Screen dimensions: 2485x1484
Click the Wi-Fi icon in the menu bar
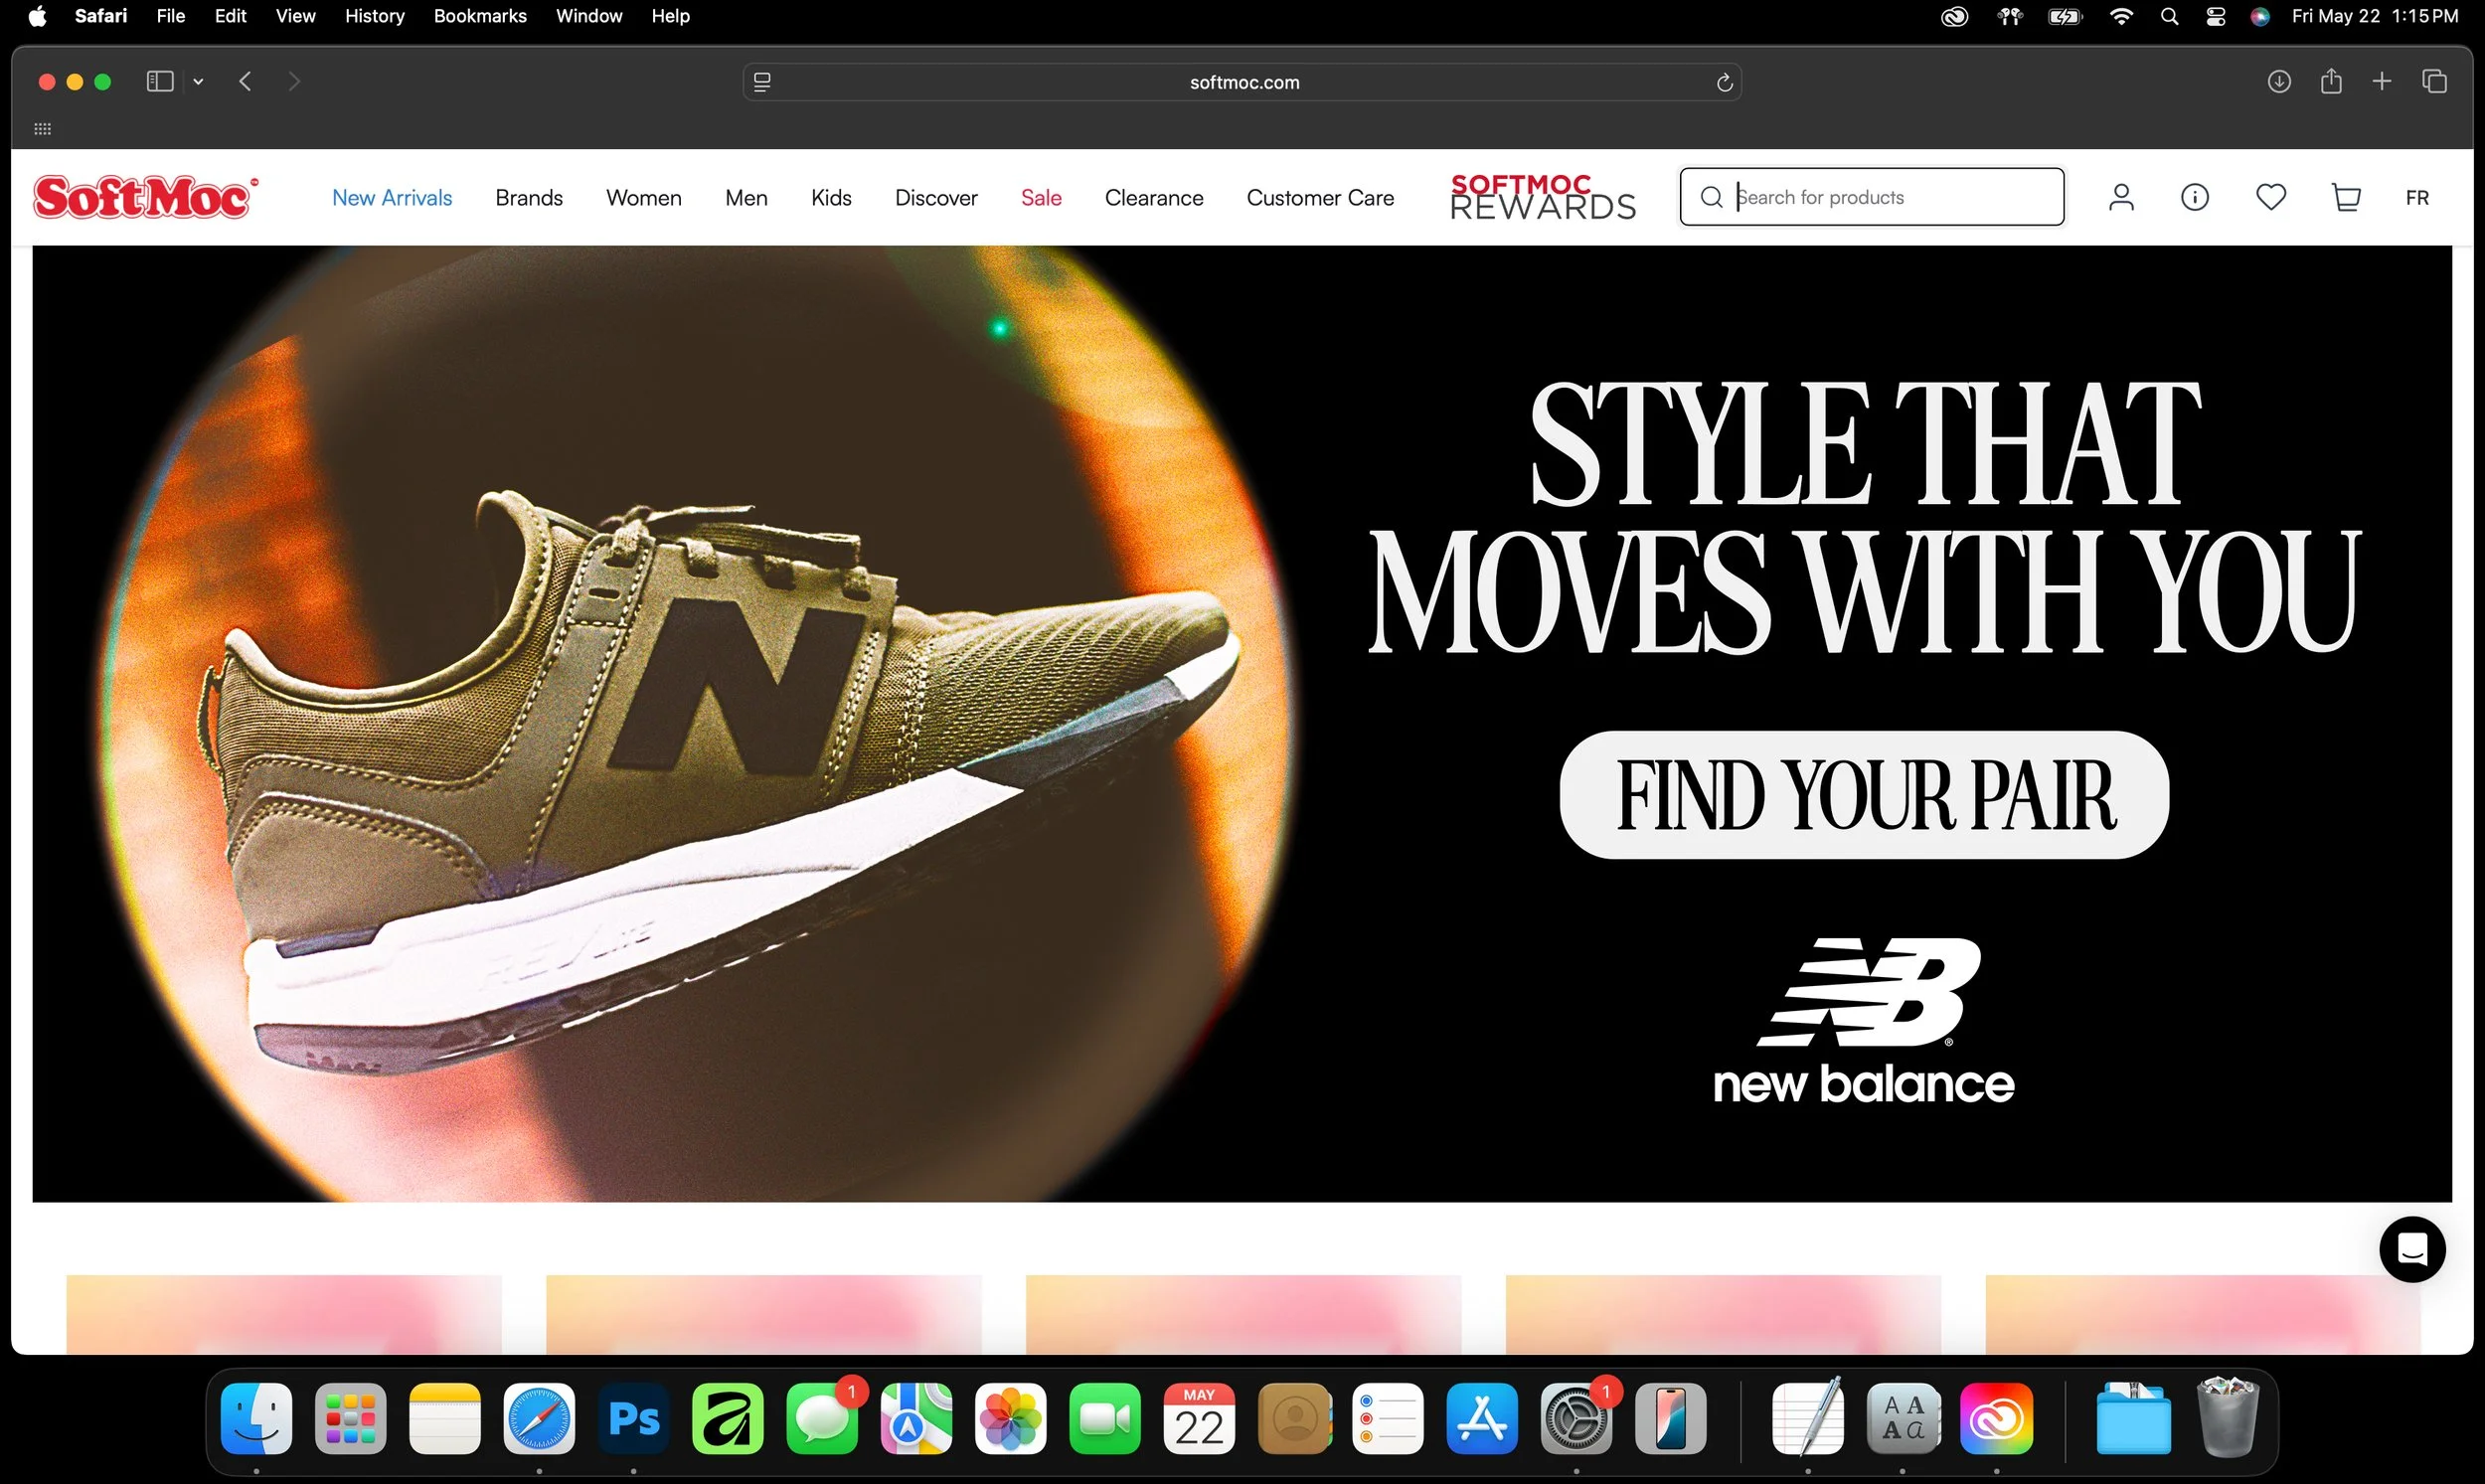2120,16
